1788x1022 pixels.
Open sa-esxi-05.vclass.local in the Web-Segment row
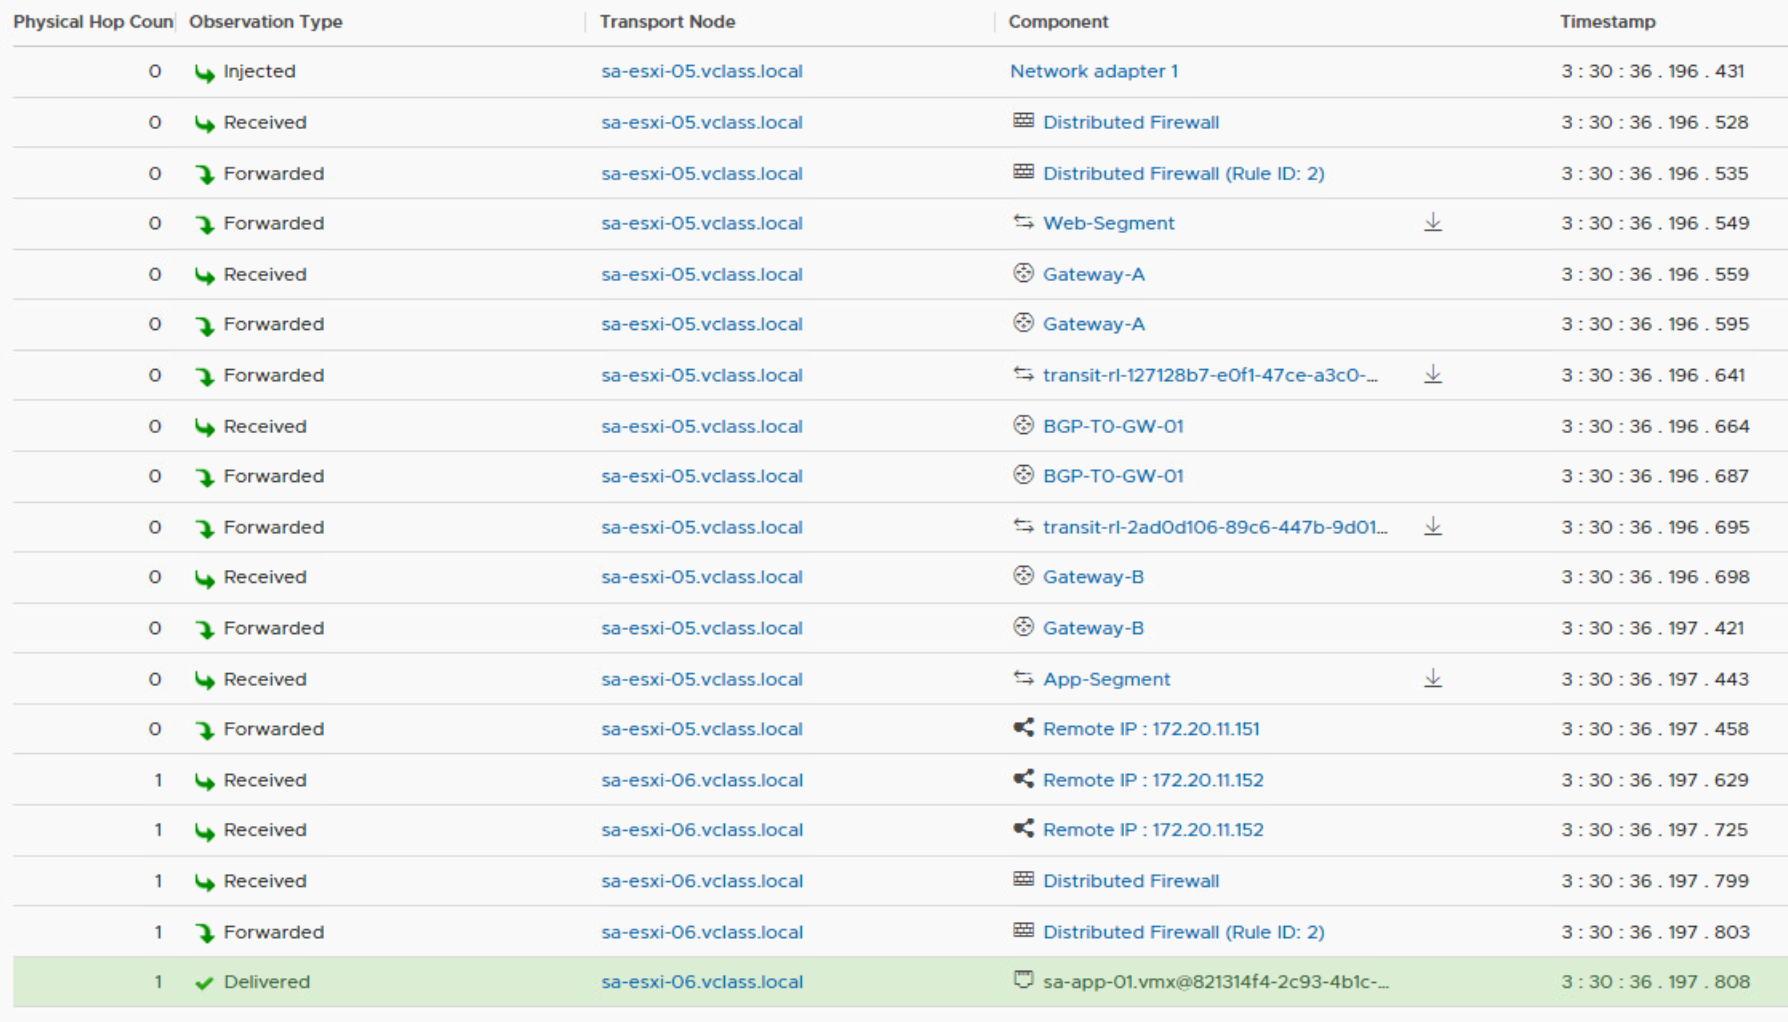coord(702,223)
